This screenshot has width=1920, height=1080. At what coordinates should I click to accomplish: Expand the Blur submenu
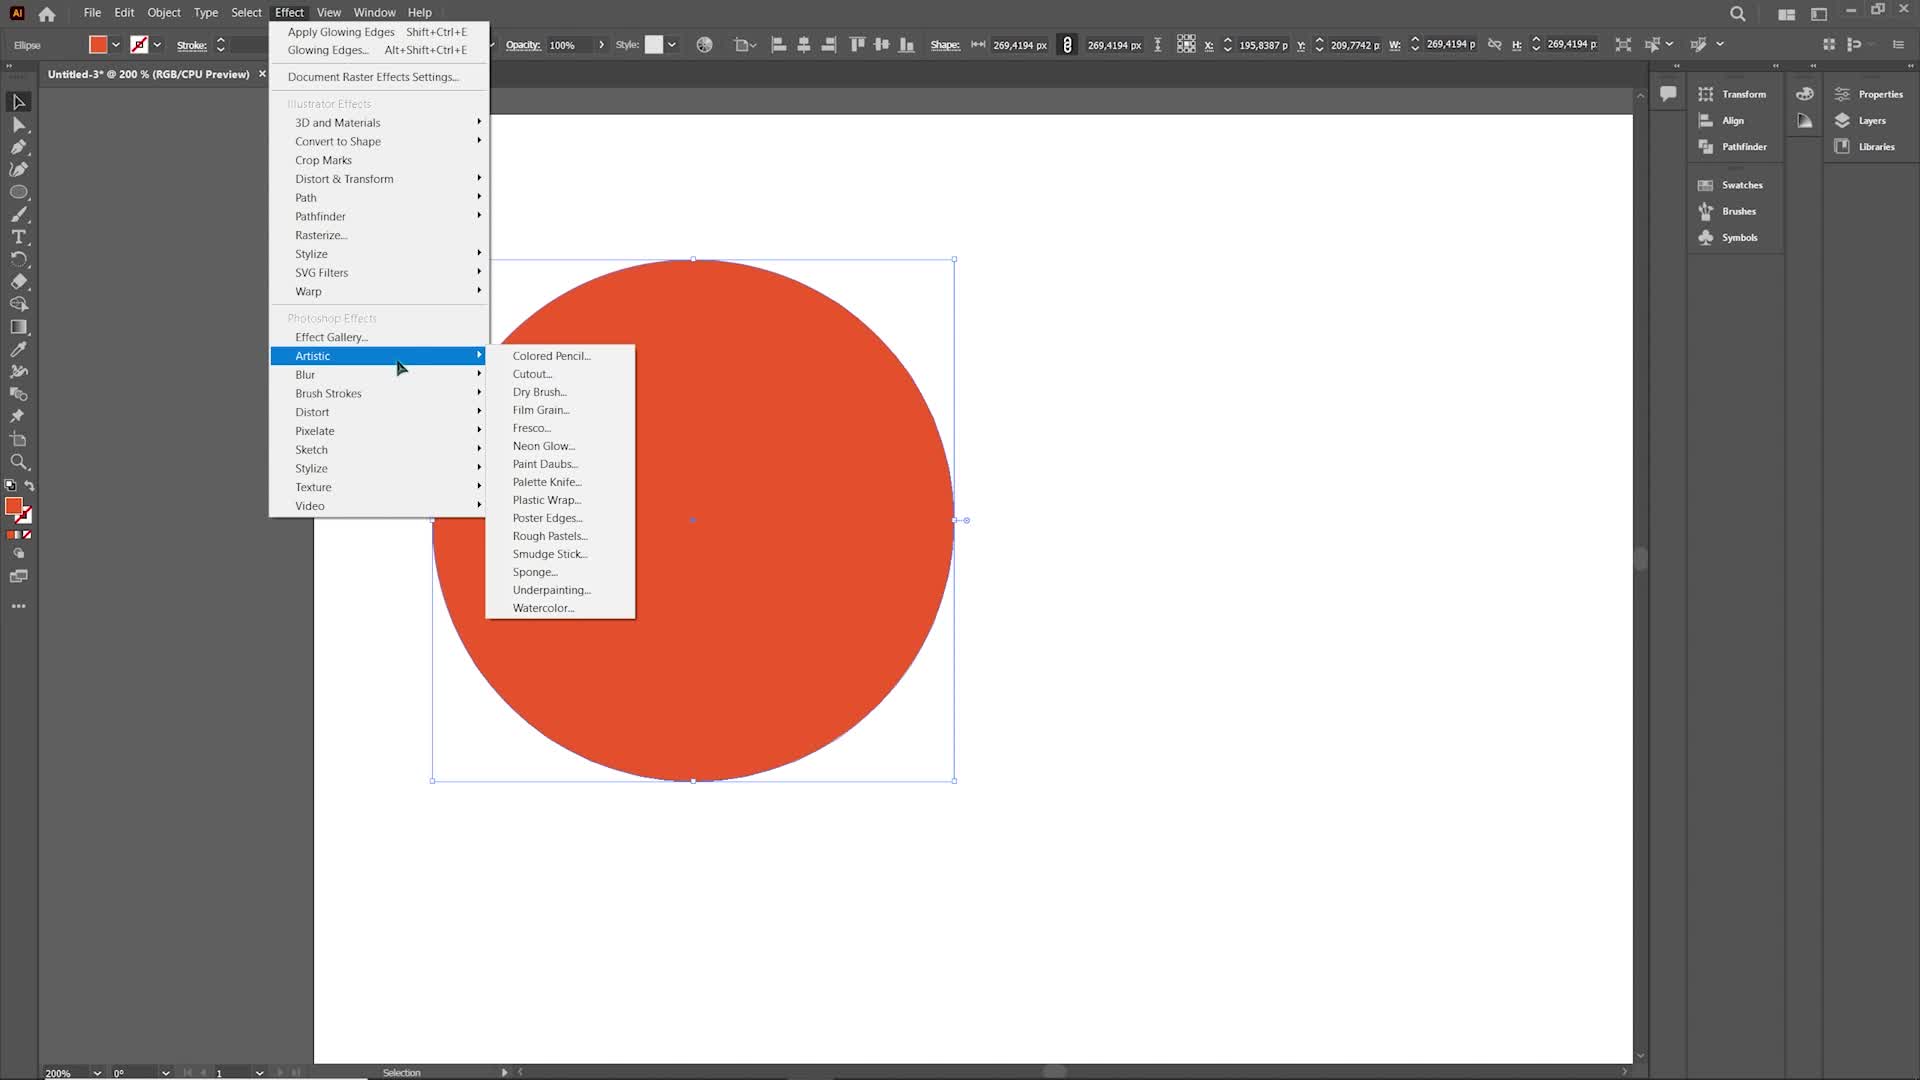tap(379, 375)
